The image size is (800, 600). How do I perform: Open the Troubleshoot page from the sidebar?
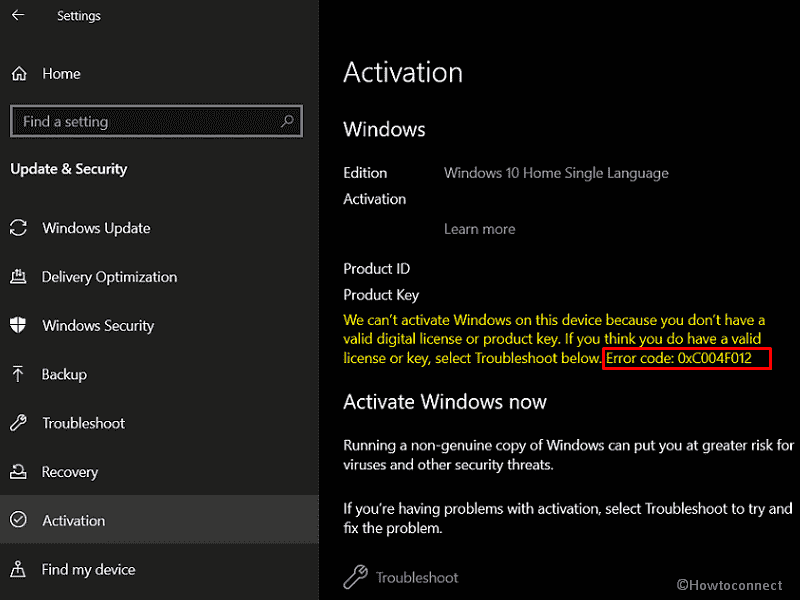pyautogui.click(x=83, y=423)
